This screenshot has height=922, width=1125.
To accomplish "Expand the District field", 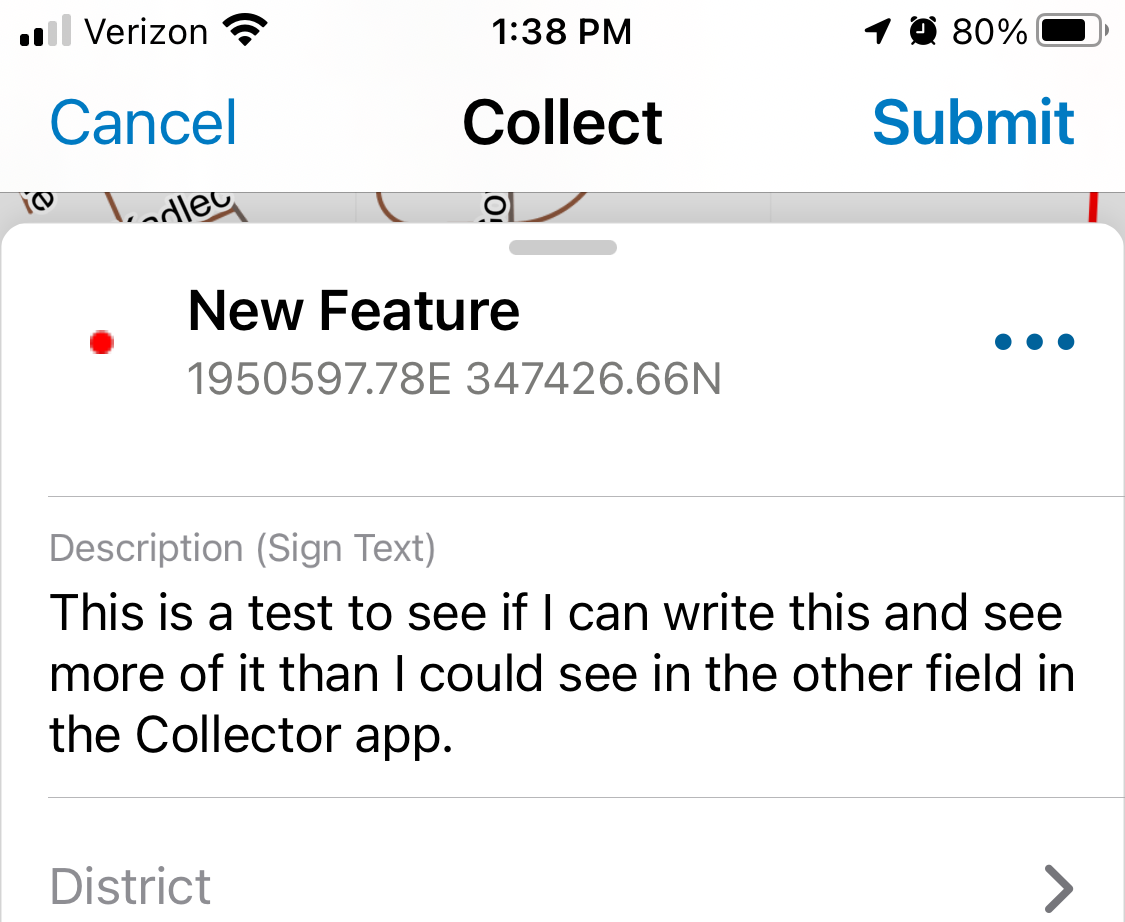I will [560, 888].
